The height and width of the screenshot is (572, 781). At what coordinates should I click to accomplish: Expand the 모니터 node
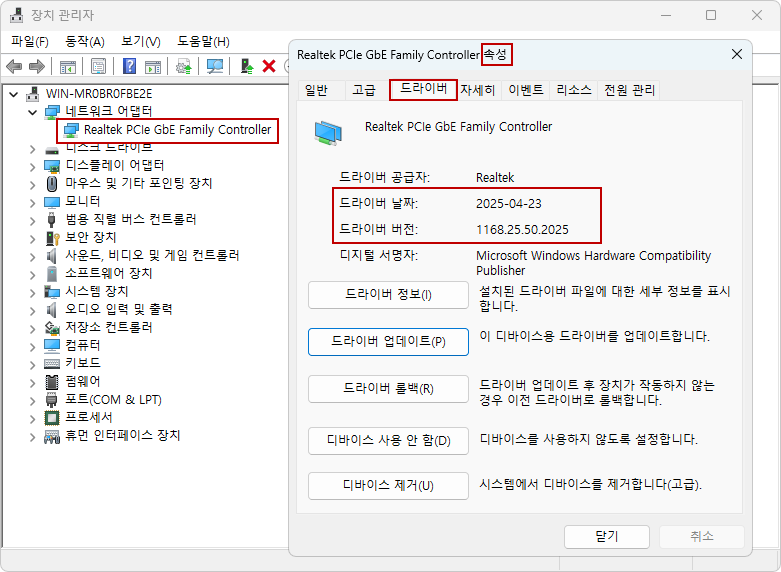point(32,202)
